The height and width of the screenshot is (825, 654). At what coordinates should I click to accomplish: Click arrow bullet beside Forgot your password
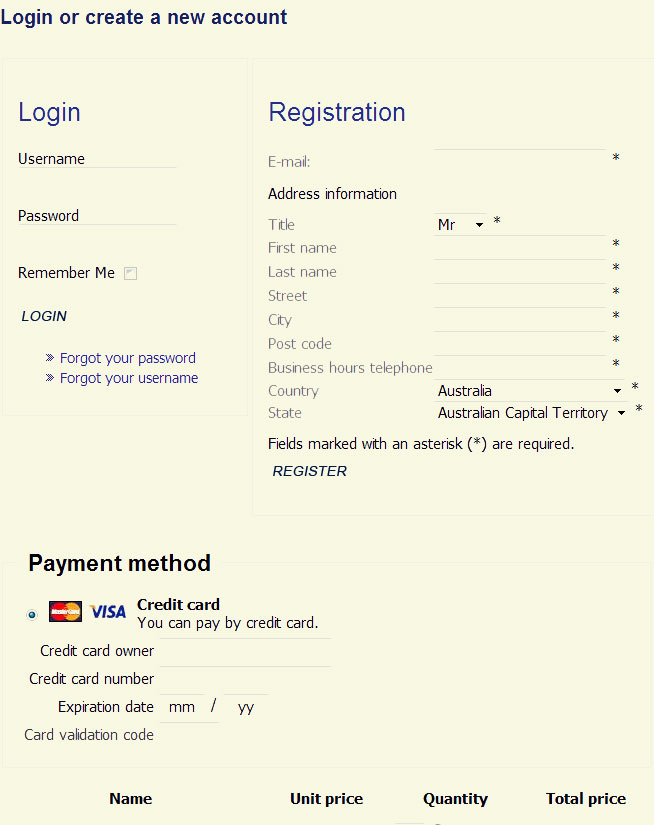(50, 358)
